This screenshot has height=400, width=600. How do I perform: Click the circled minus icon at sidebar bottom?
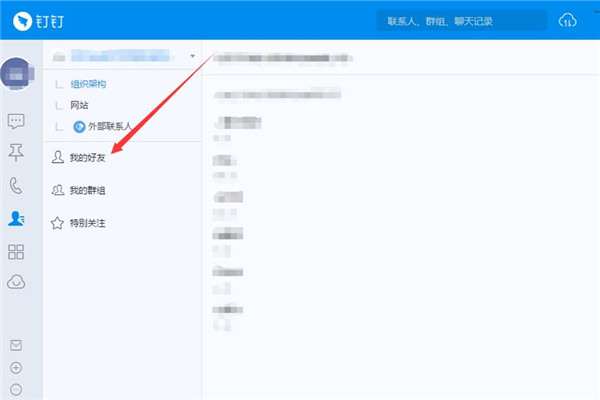pos(15,388)
